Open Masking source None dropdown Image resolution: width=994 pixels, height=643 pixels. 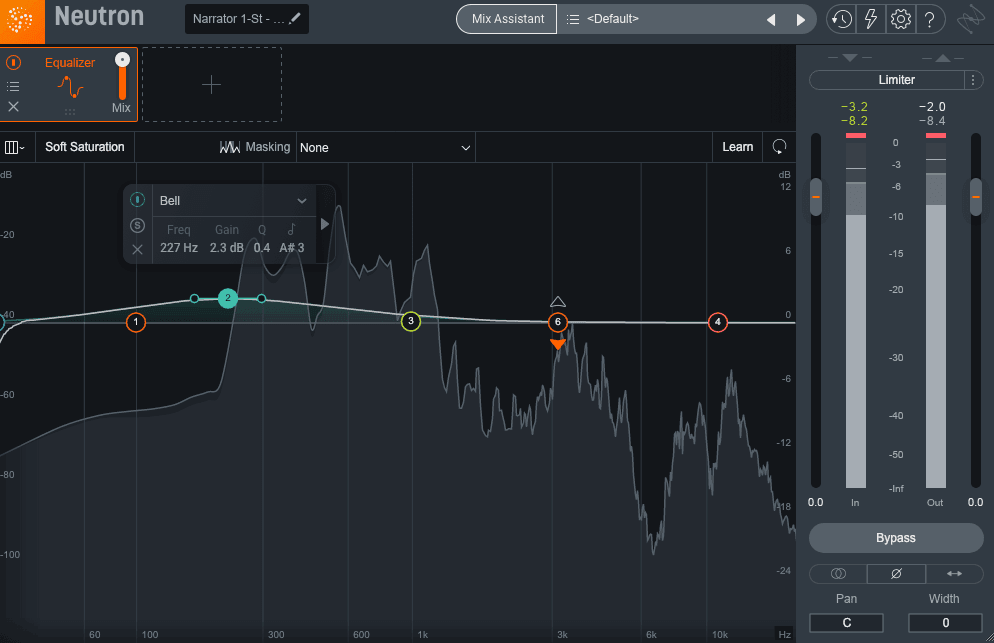click(385, 148)
